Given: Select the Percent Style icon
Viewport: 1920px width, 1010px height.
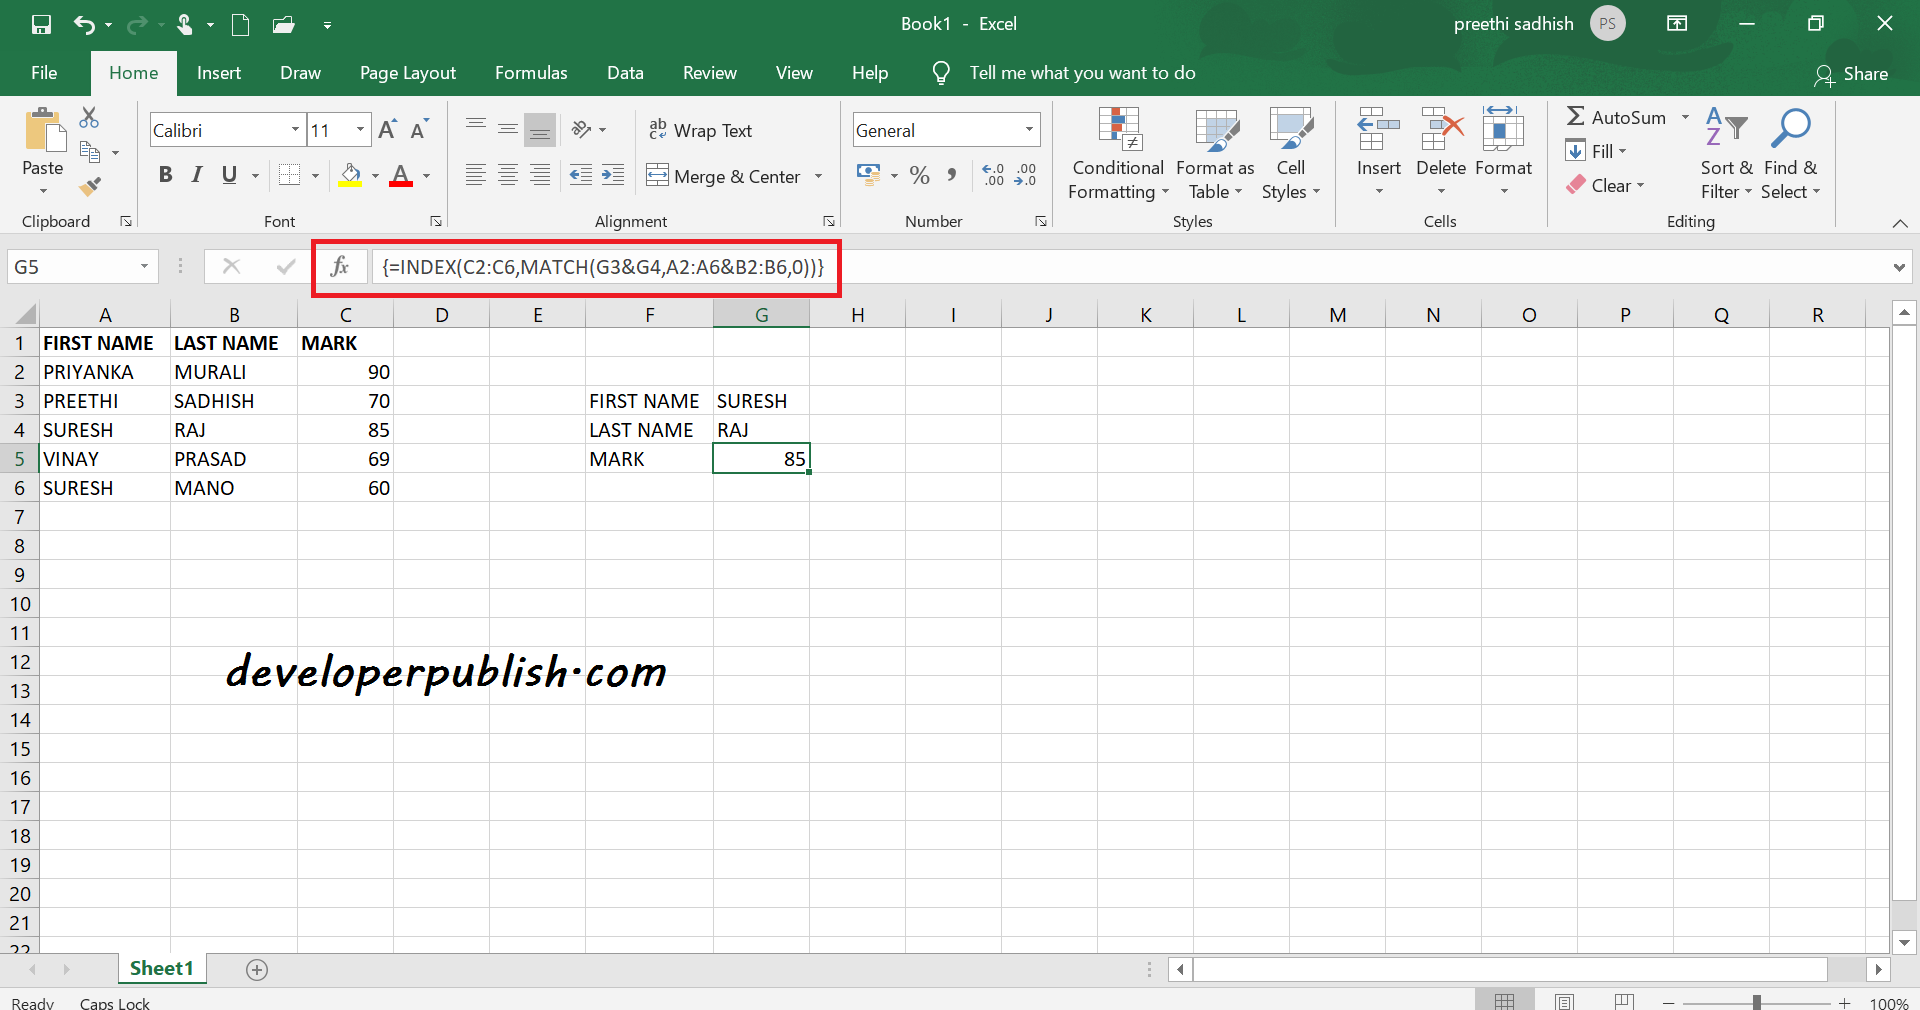Looking at the screenshot, I should click(919, 175).
